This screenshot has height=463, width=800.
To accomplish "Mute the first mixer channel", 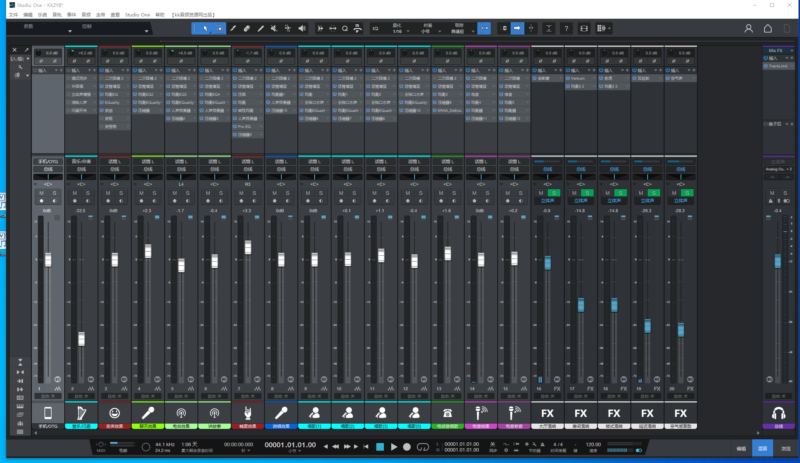I will [41, 192].
